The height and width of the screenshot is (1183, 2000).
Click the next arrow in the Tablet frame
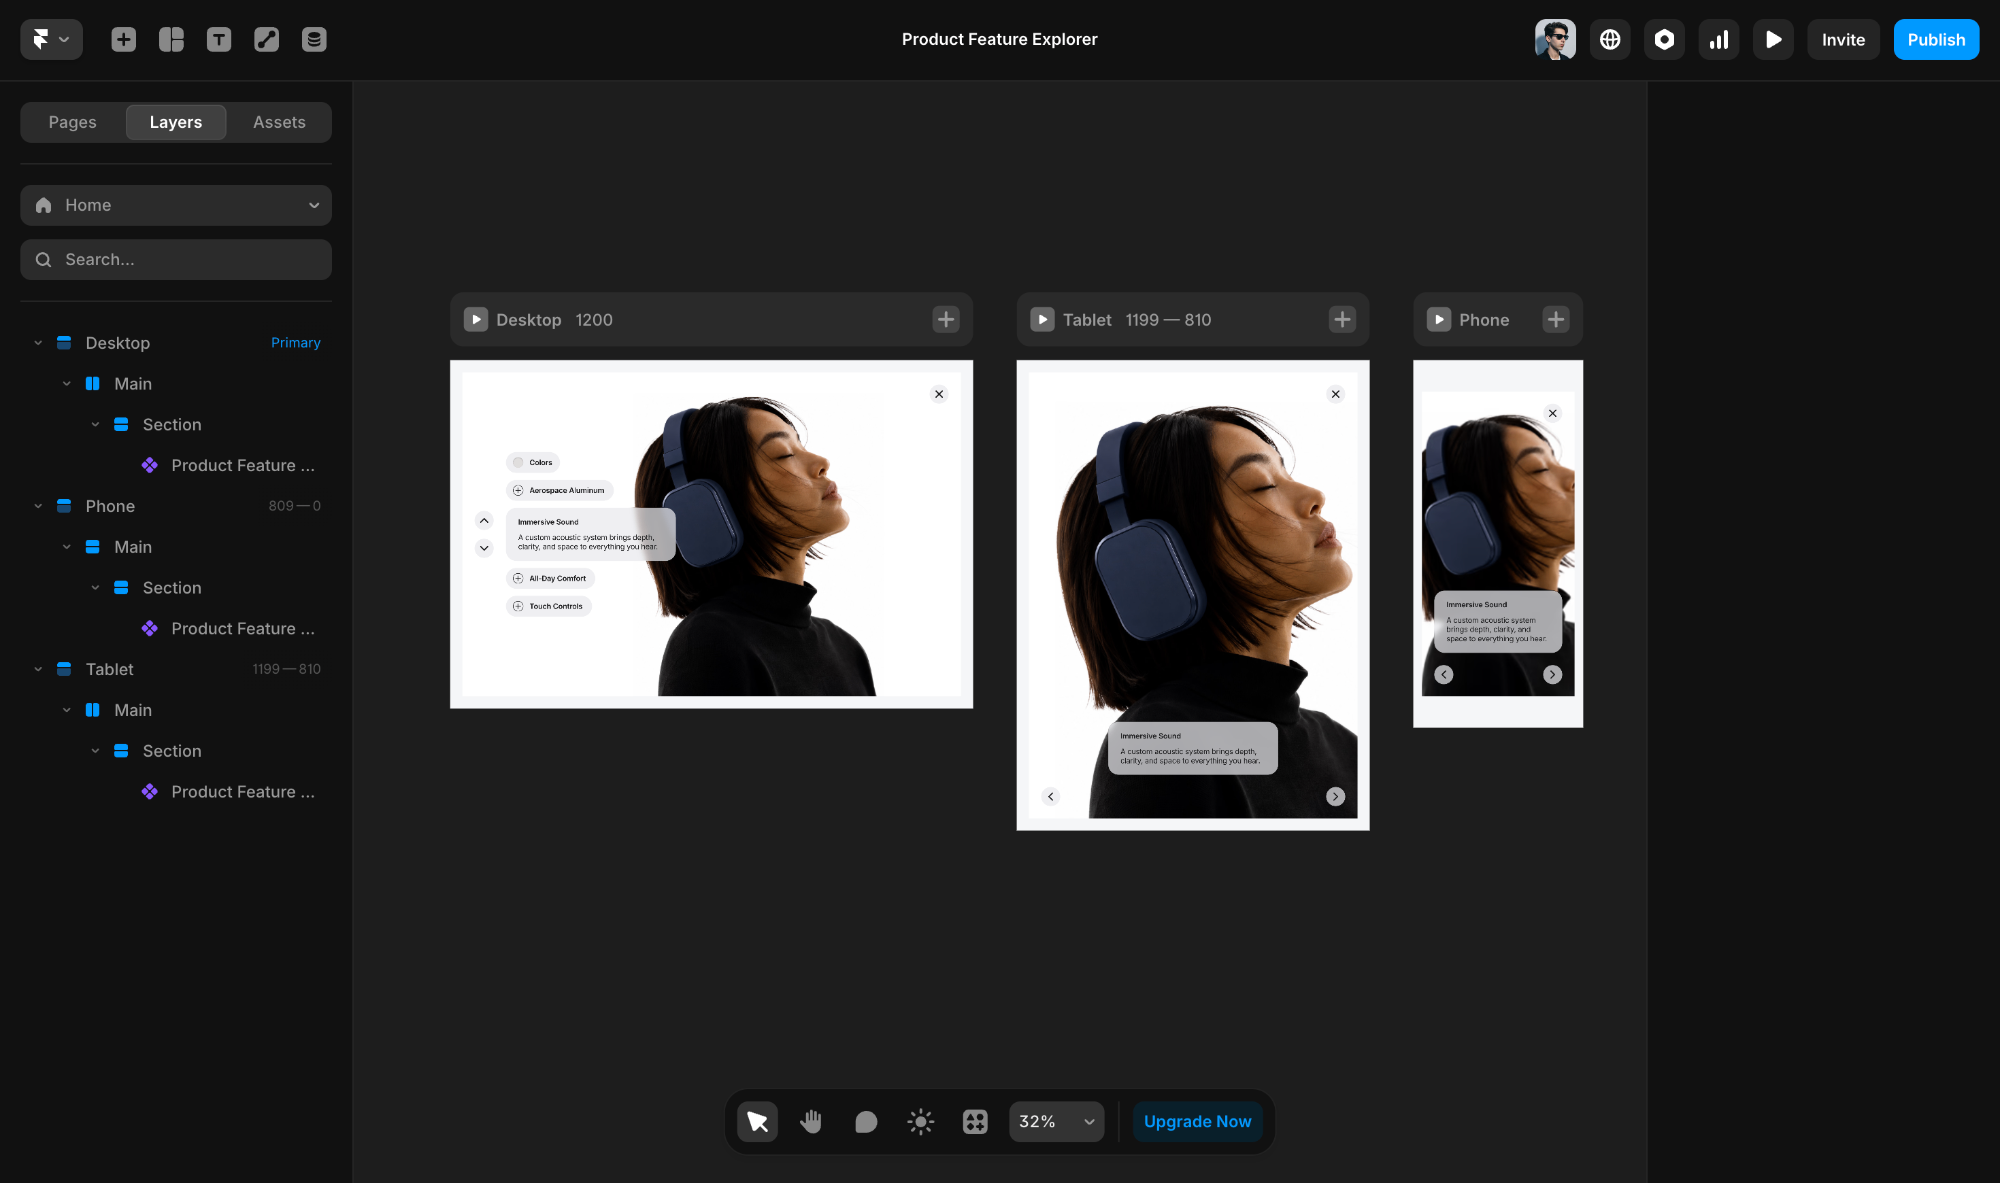tap(1335, 796)
